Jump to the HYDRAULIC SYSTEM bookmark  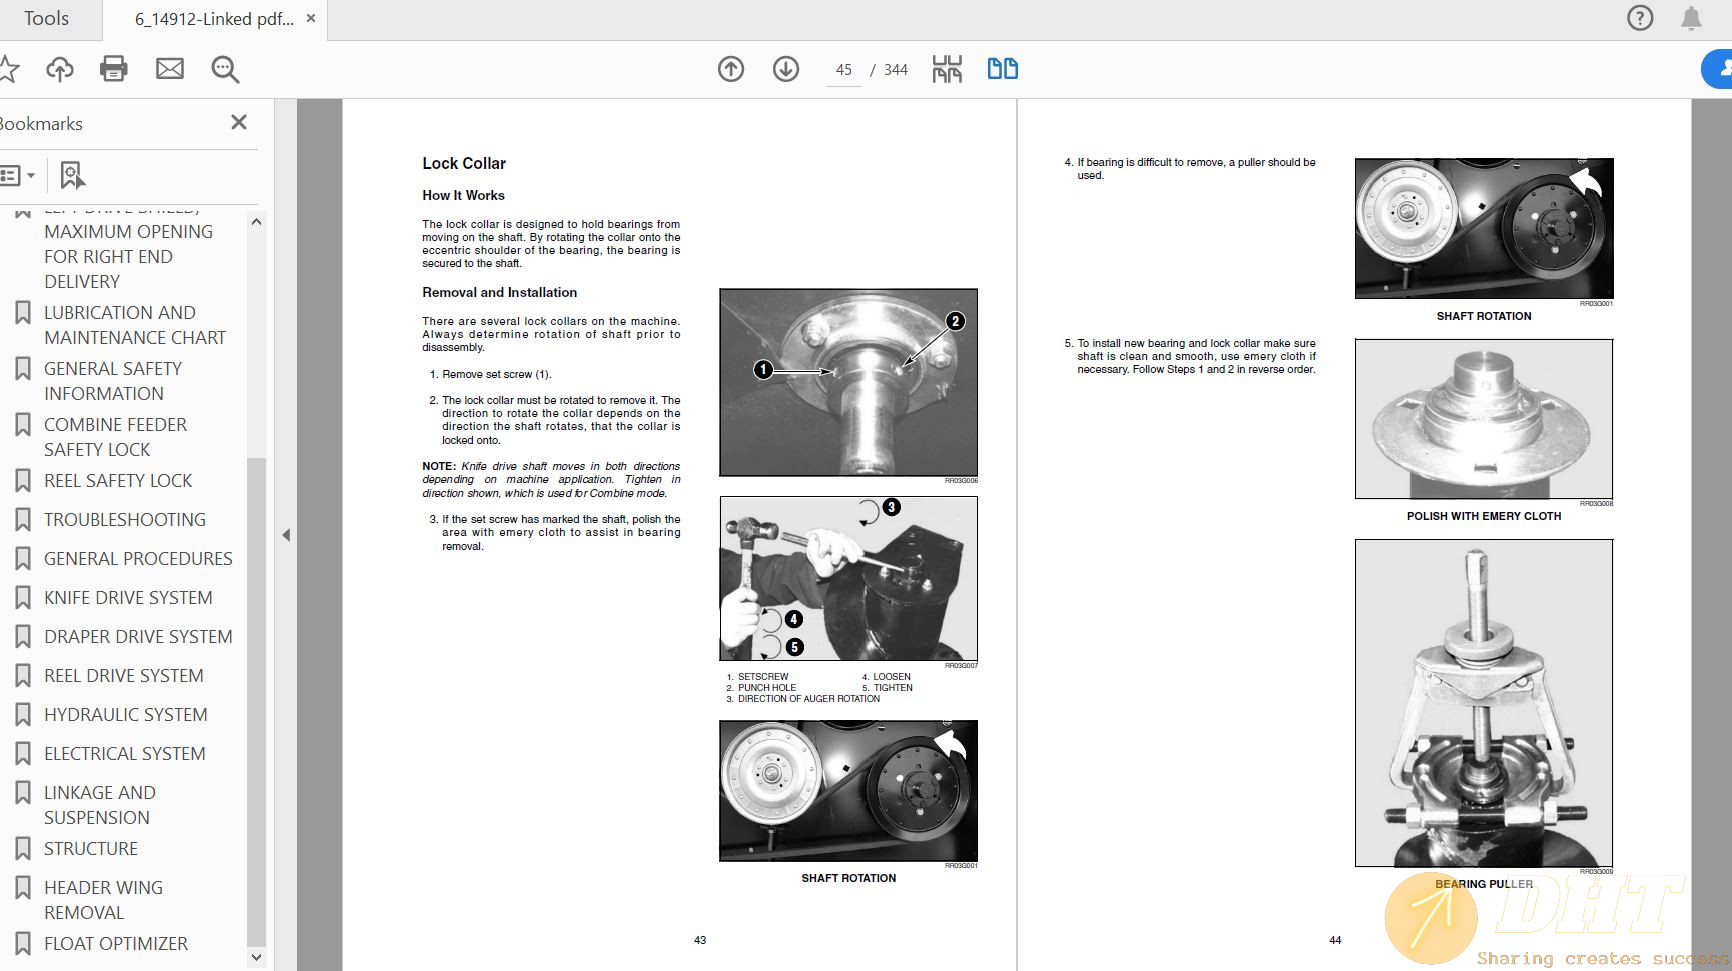pos(126,715)
